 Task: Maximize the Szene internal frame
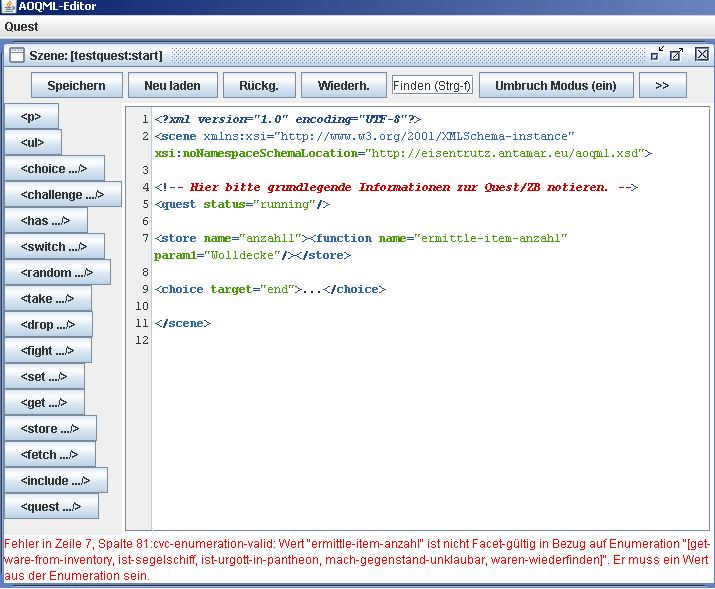click(677, 54)
